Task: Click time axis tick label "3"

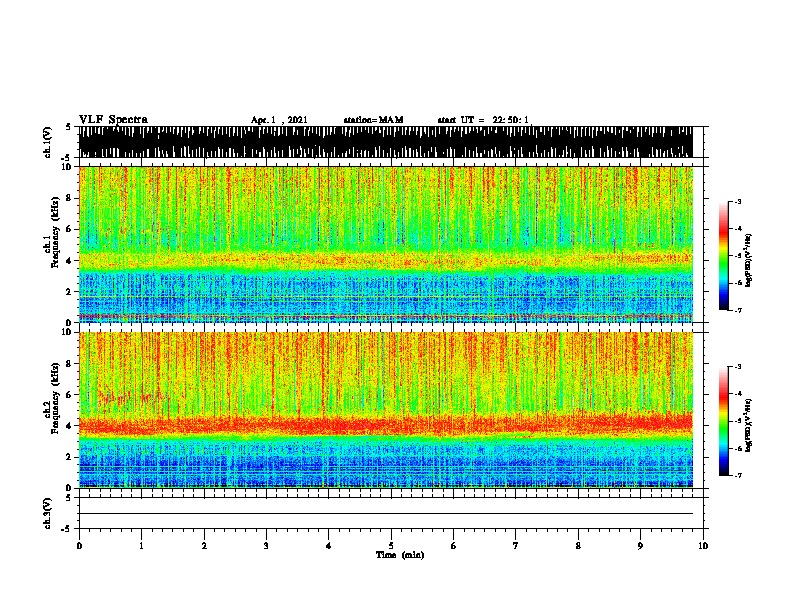Action: coord(266,546)
